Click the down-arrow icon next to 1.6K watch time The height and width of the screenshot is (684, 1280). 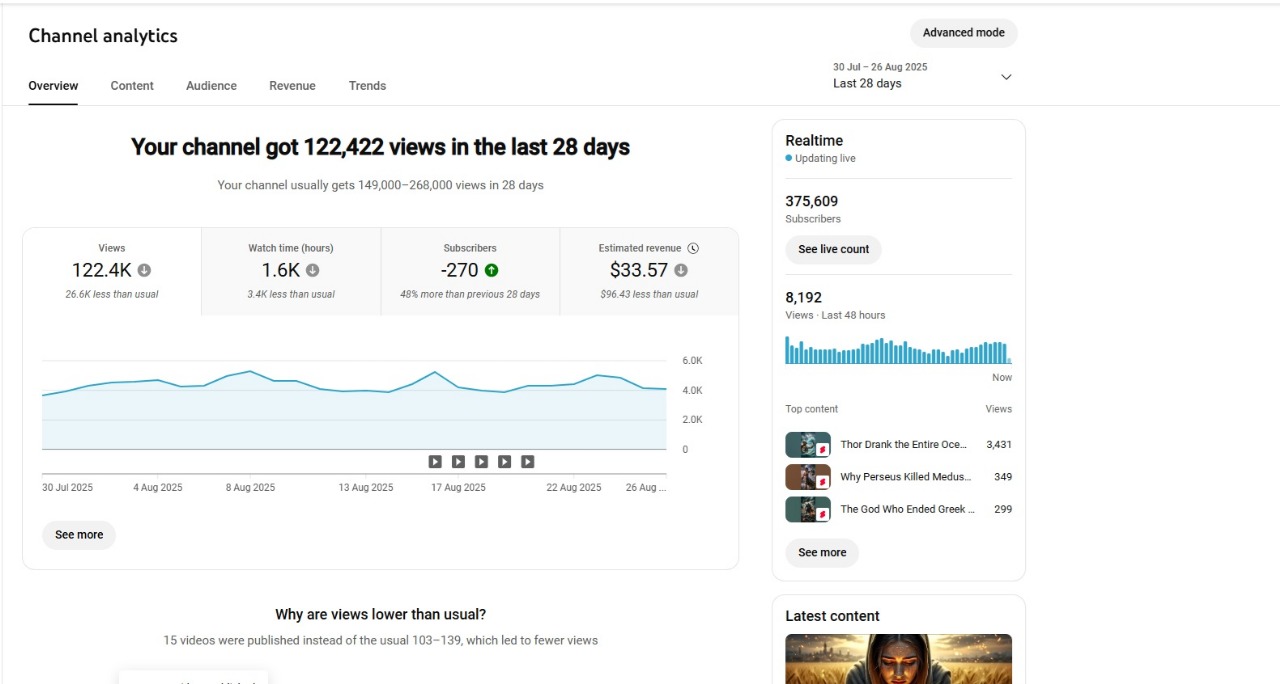[312, 270]
